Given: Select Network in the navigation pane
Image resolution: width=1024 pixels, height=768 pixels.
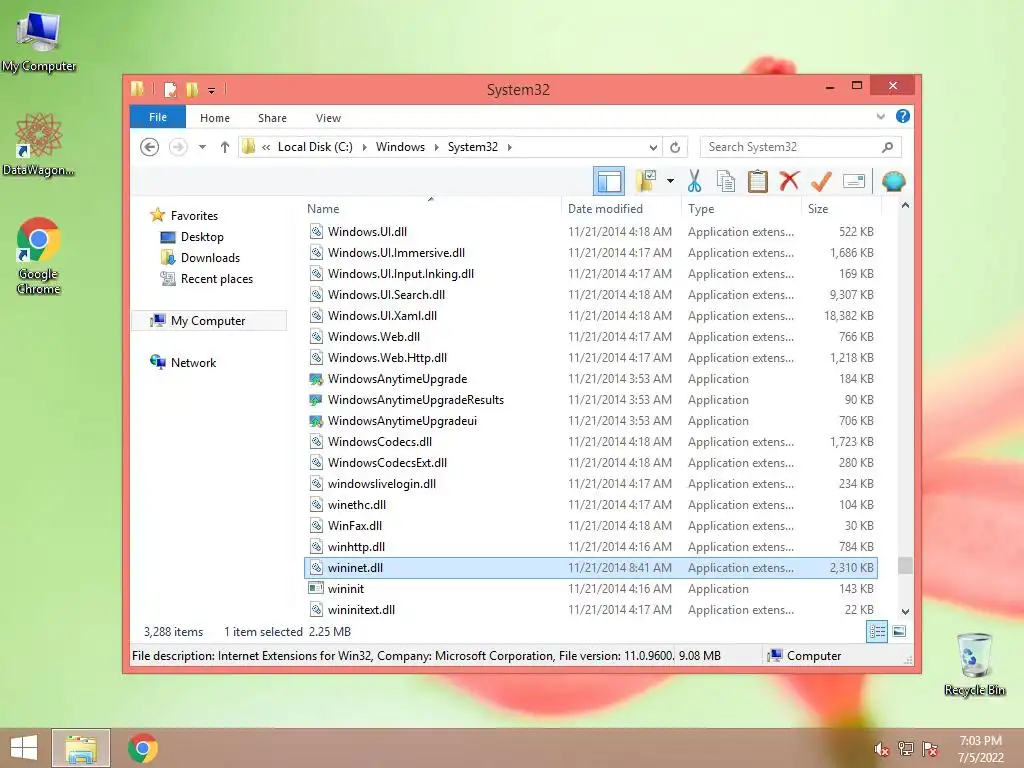Looking at the screenshot, I should (x=193, y=362).
